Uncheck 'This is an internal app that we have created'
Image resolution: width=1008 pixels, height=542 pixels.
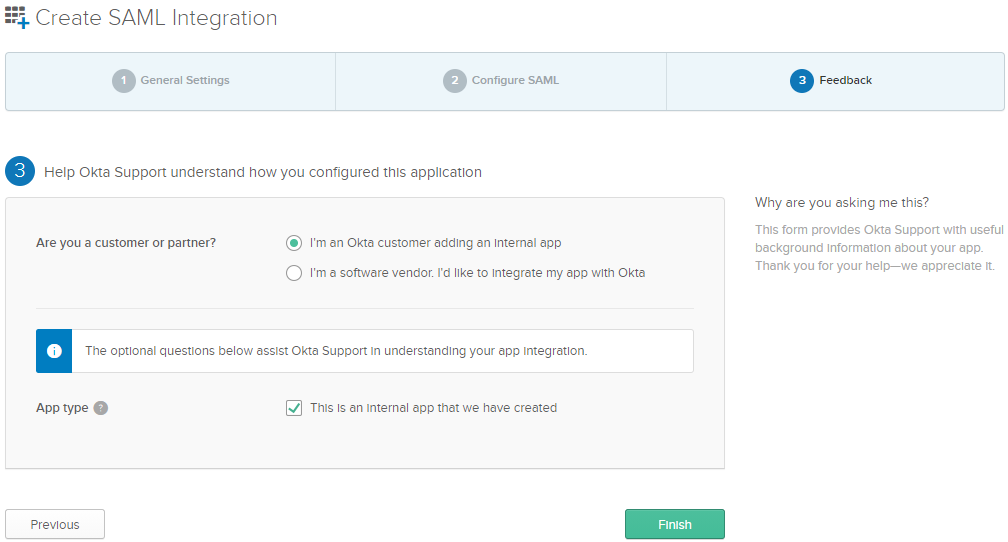[294, 408]
